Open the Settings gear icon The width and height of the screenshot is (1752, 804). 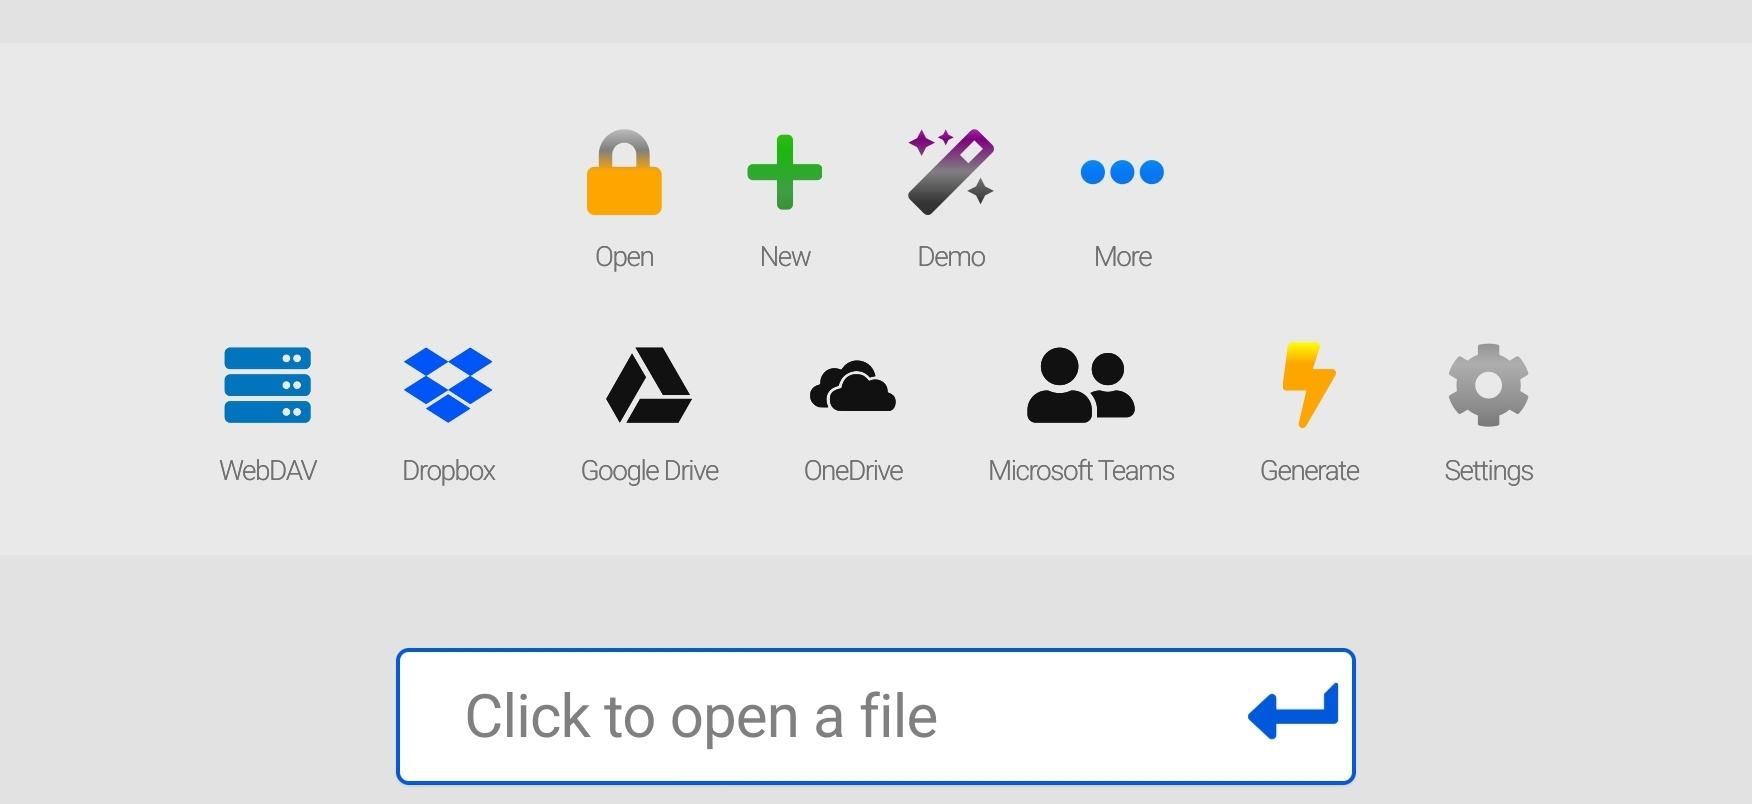pos(1488,385)
